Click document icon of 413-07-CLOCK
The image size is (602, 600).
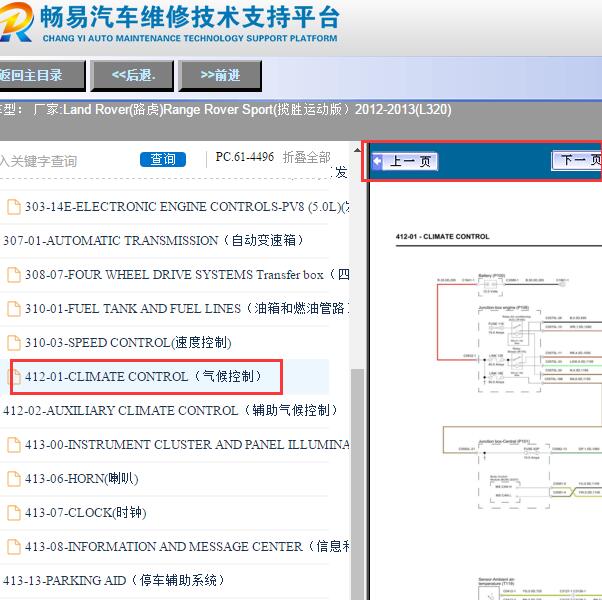coord(14,512)
